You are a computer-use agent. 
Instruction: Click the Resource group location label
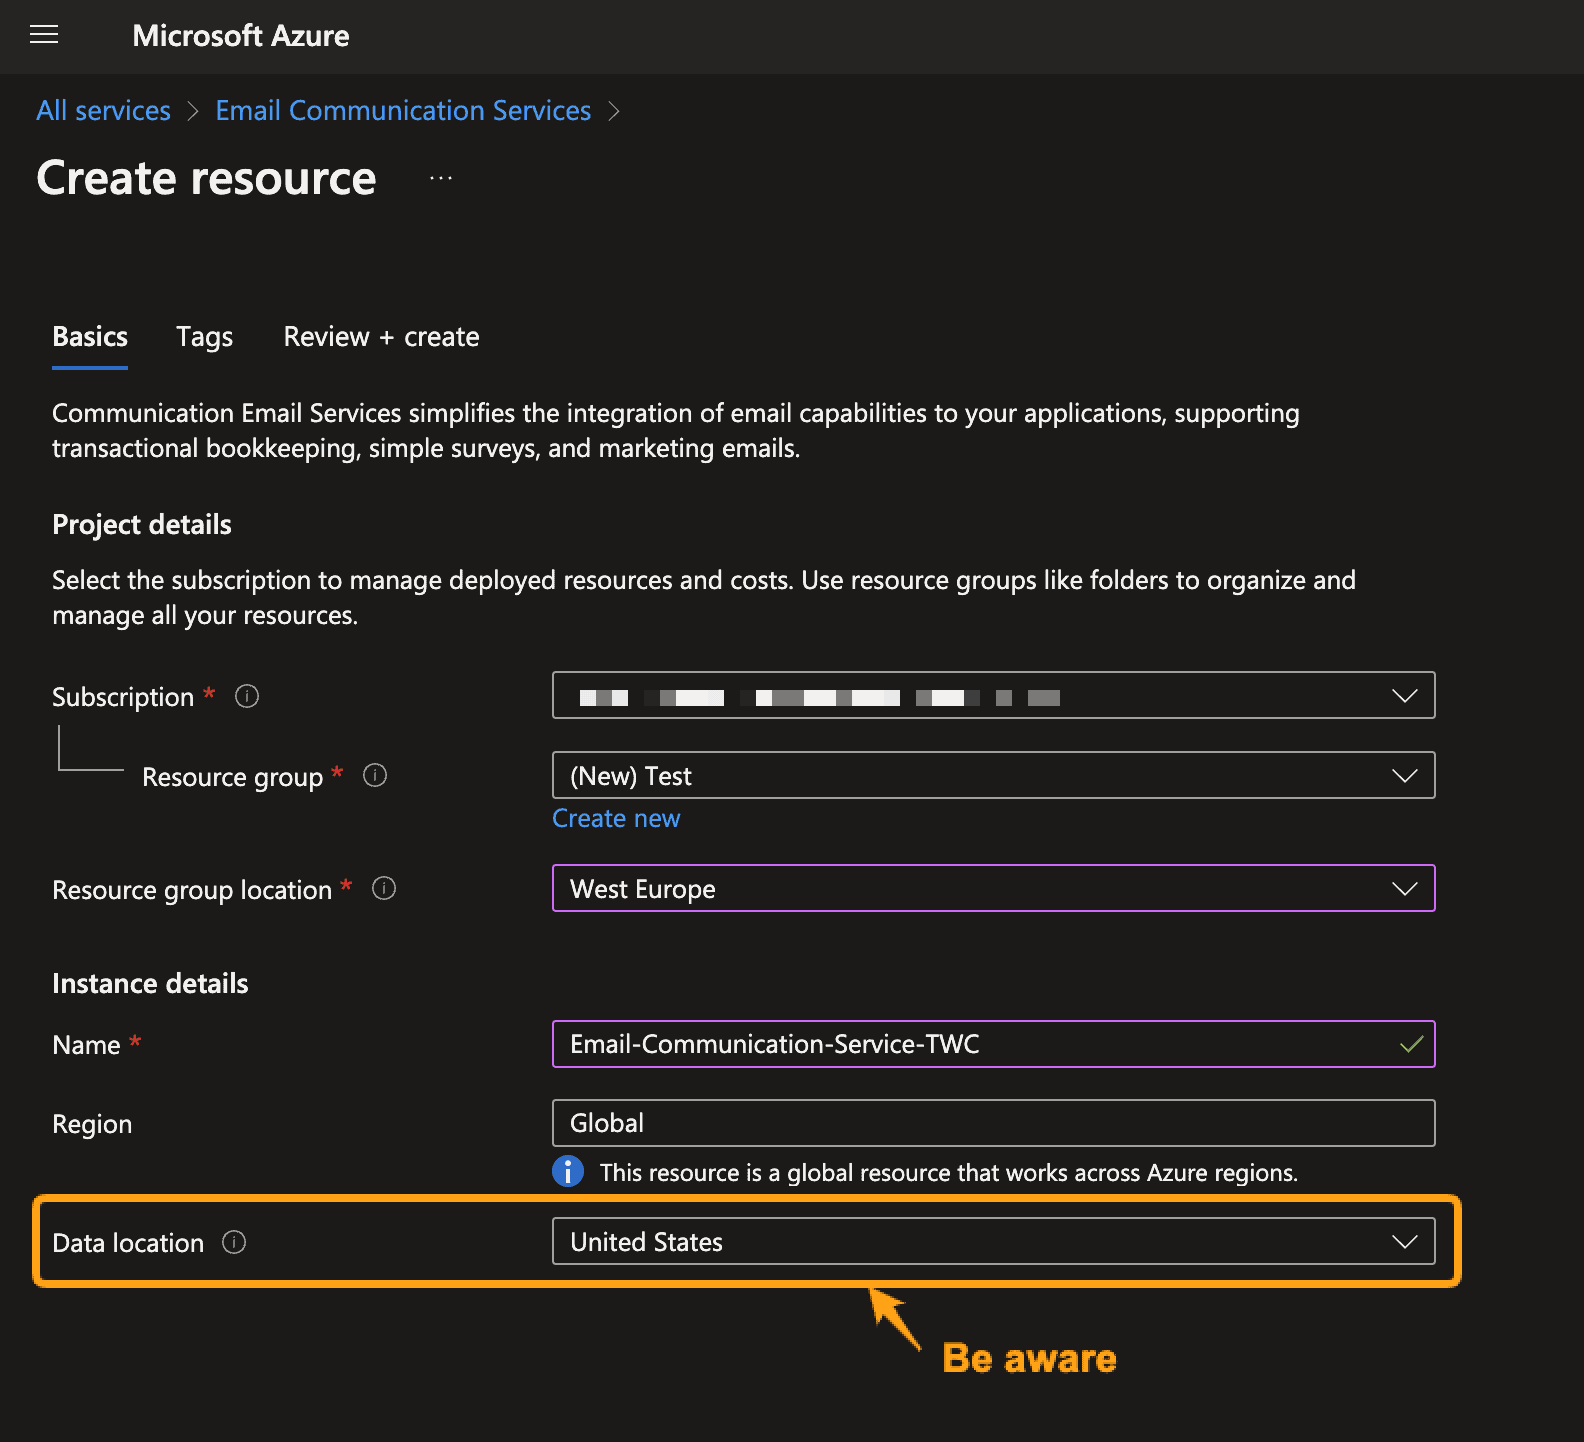192,890
